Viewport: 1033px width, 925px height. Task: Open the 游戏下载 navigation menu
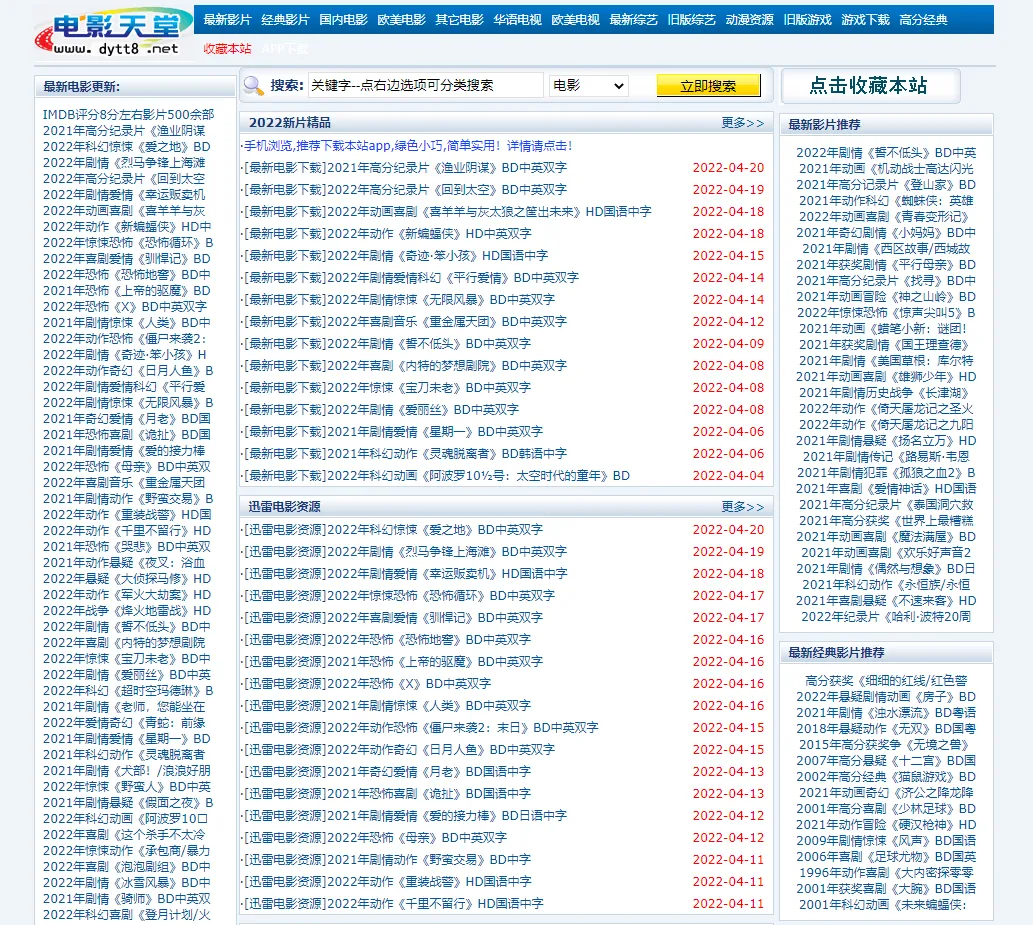tap(865, 20)
